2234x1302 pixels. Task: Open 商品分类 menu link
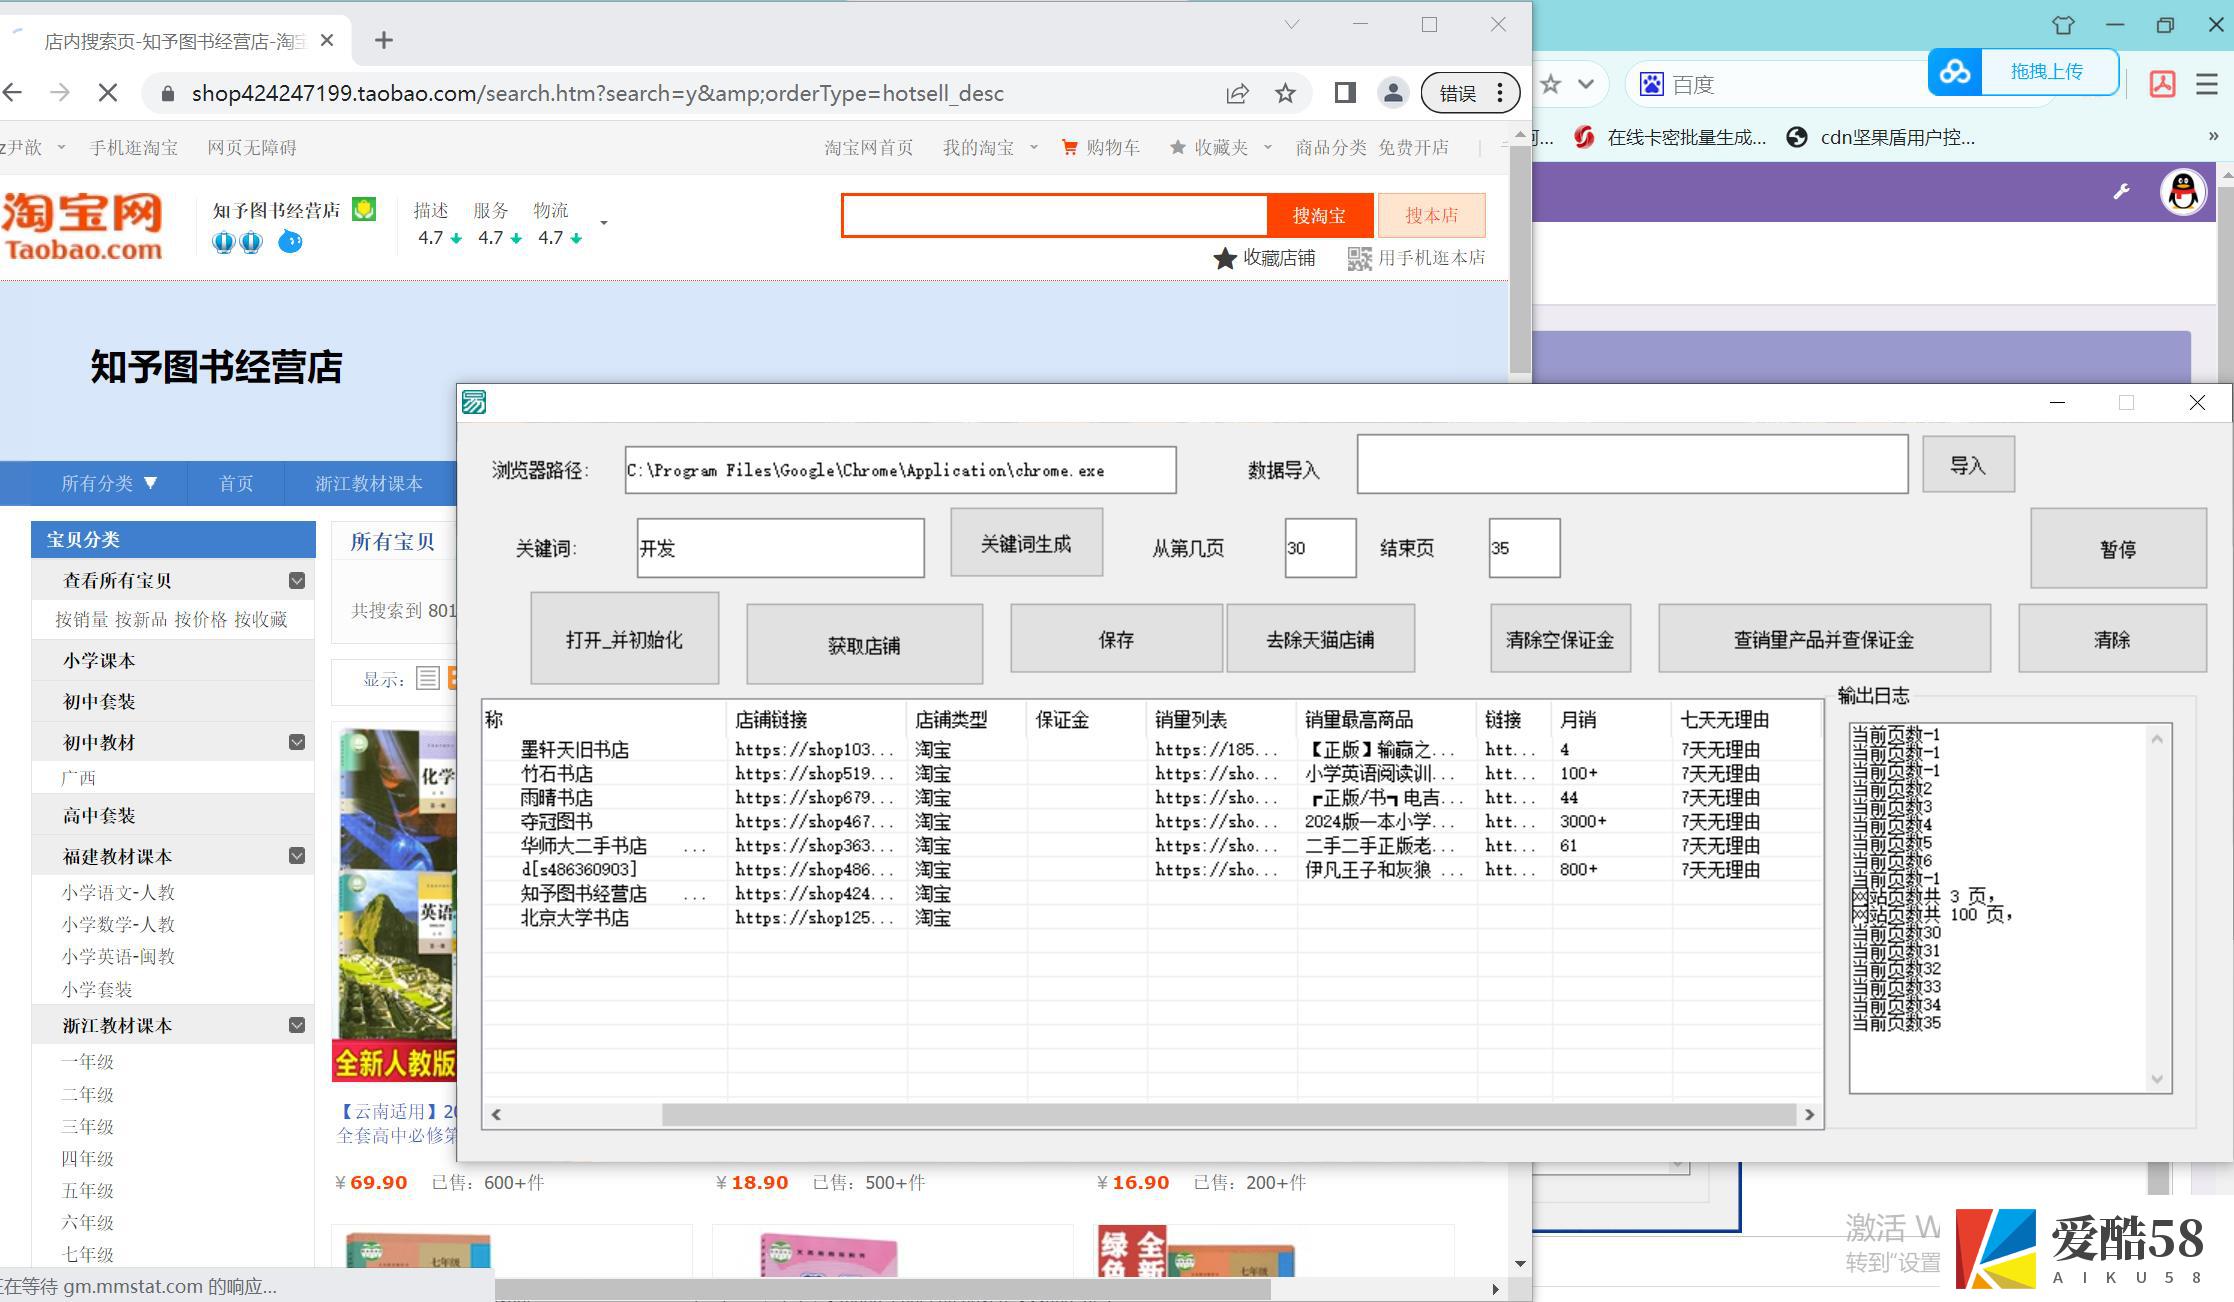point(1331,148)
